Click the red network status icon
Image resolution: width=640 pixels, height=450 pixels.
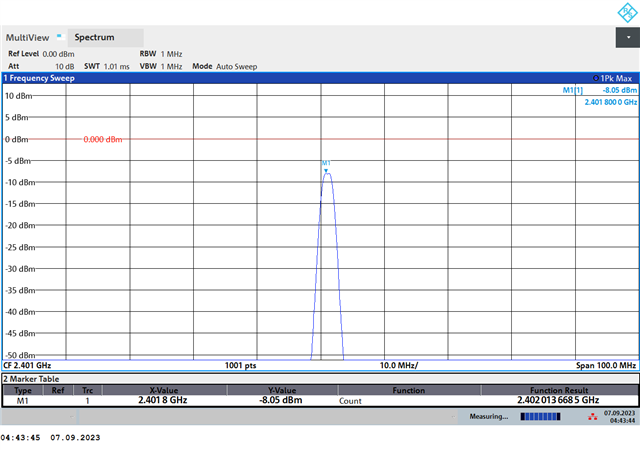click(x=592, y=417)
